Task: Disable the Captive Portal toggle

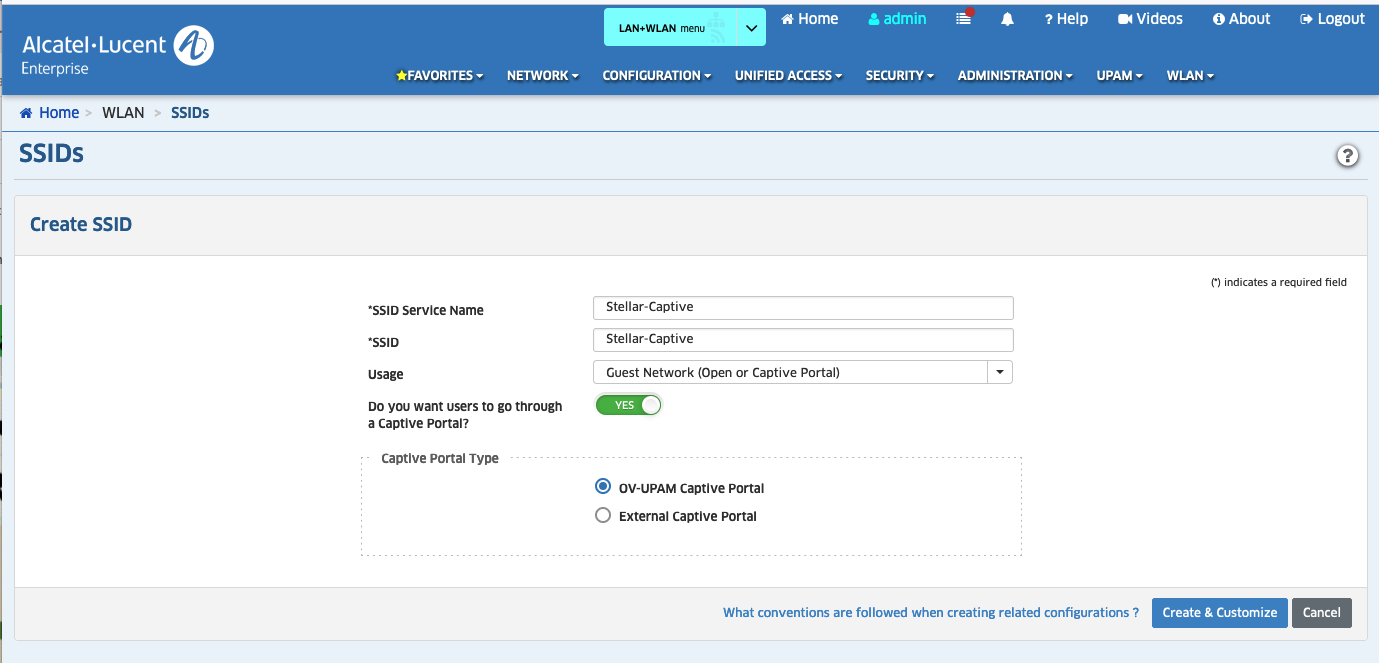Action: (628, 405)
